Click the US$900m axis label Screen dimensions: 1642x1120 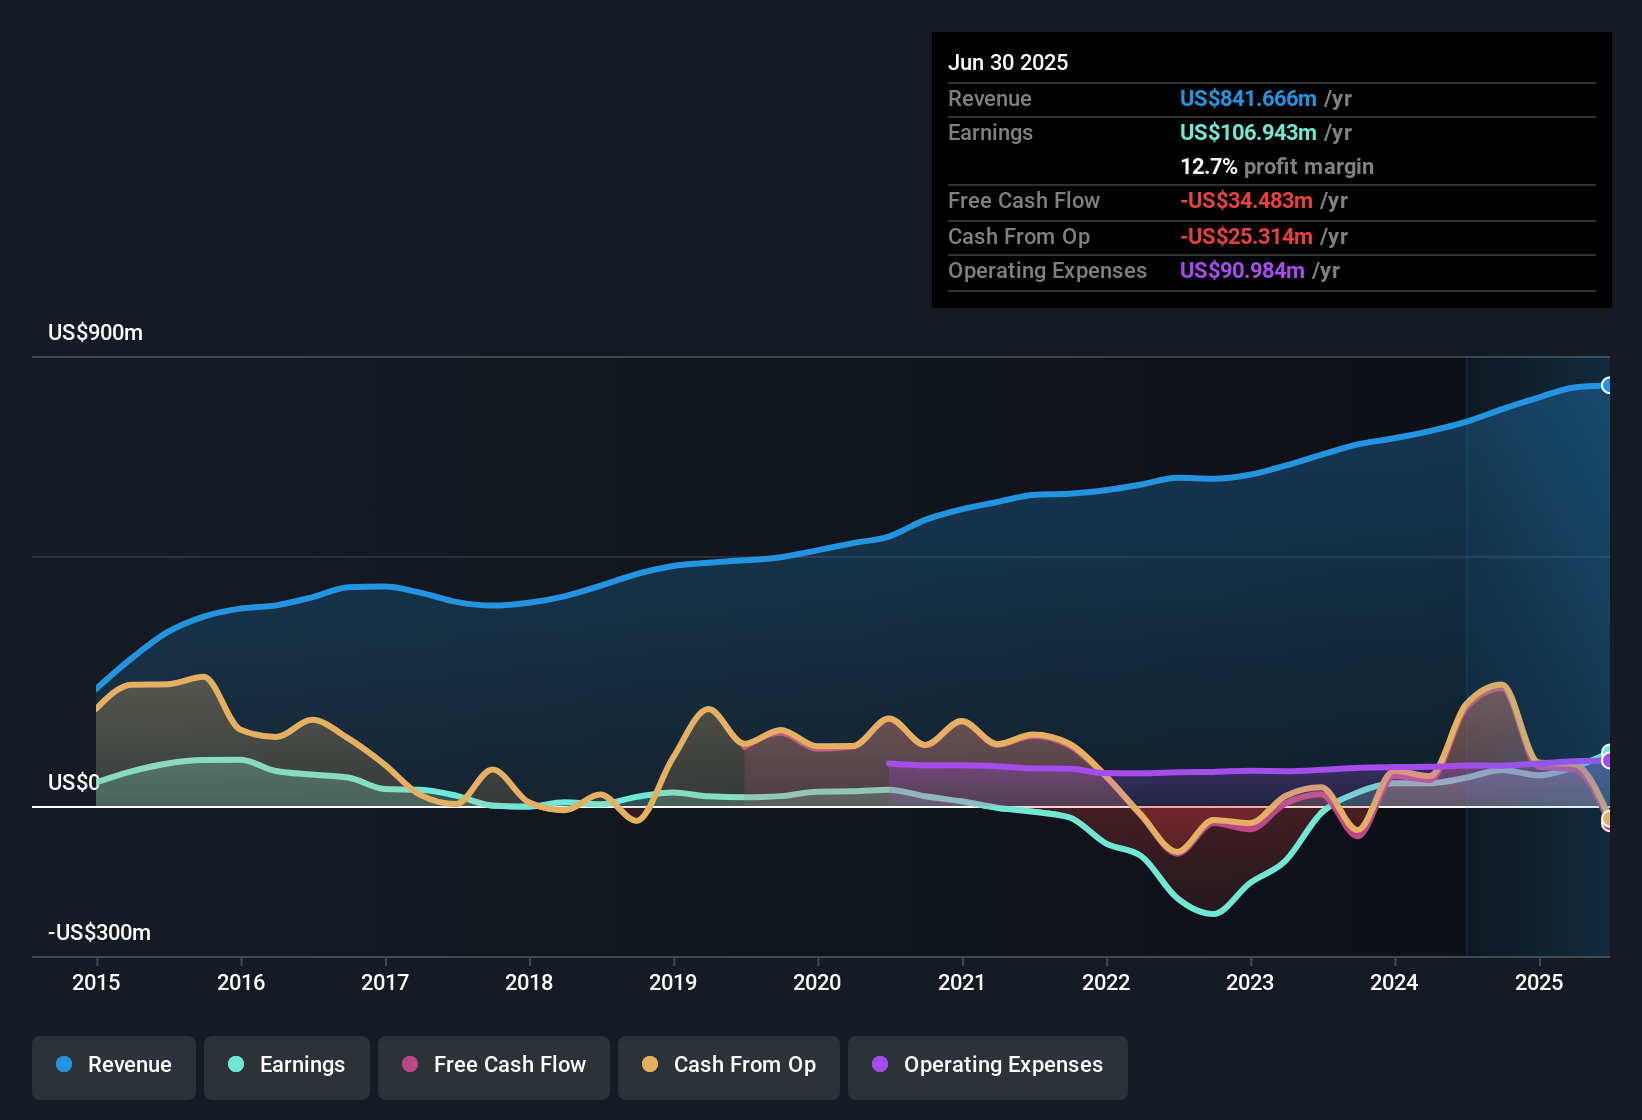point(95,332)
